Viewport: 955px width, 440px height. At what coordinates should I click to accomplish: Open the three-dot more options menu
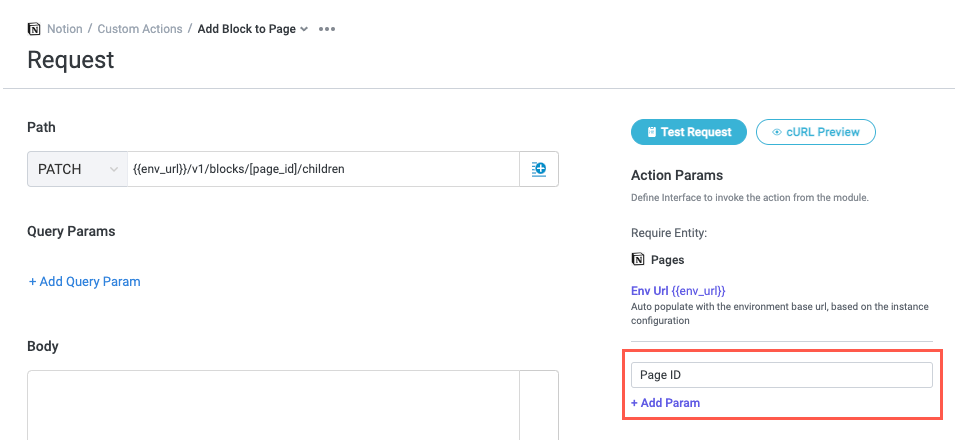pyautogui.click(x=327, y=29)
